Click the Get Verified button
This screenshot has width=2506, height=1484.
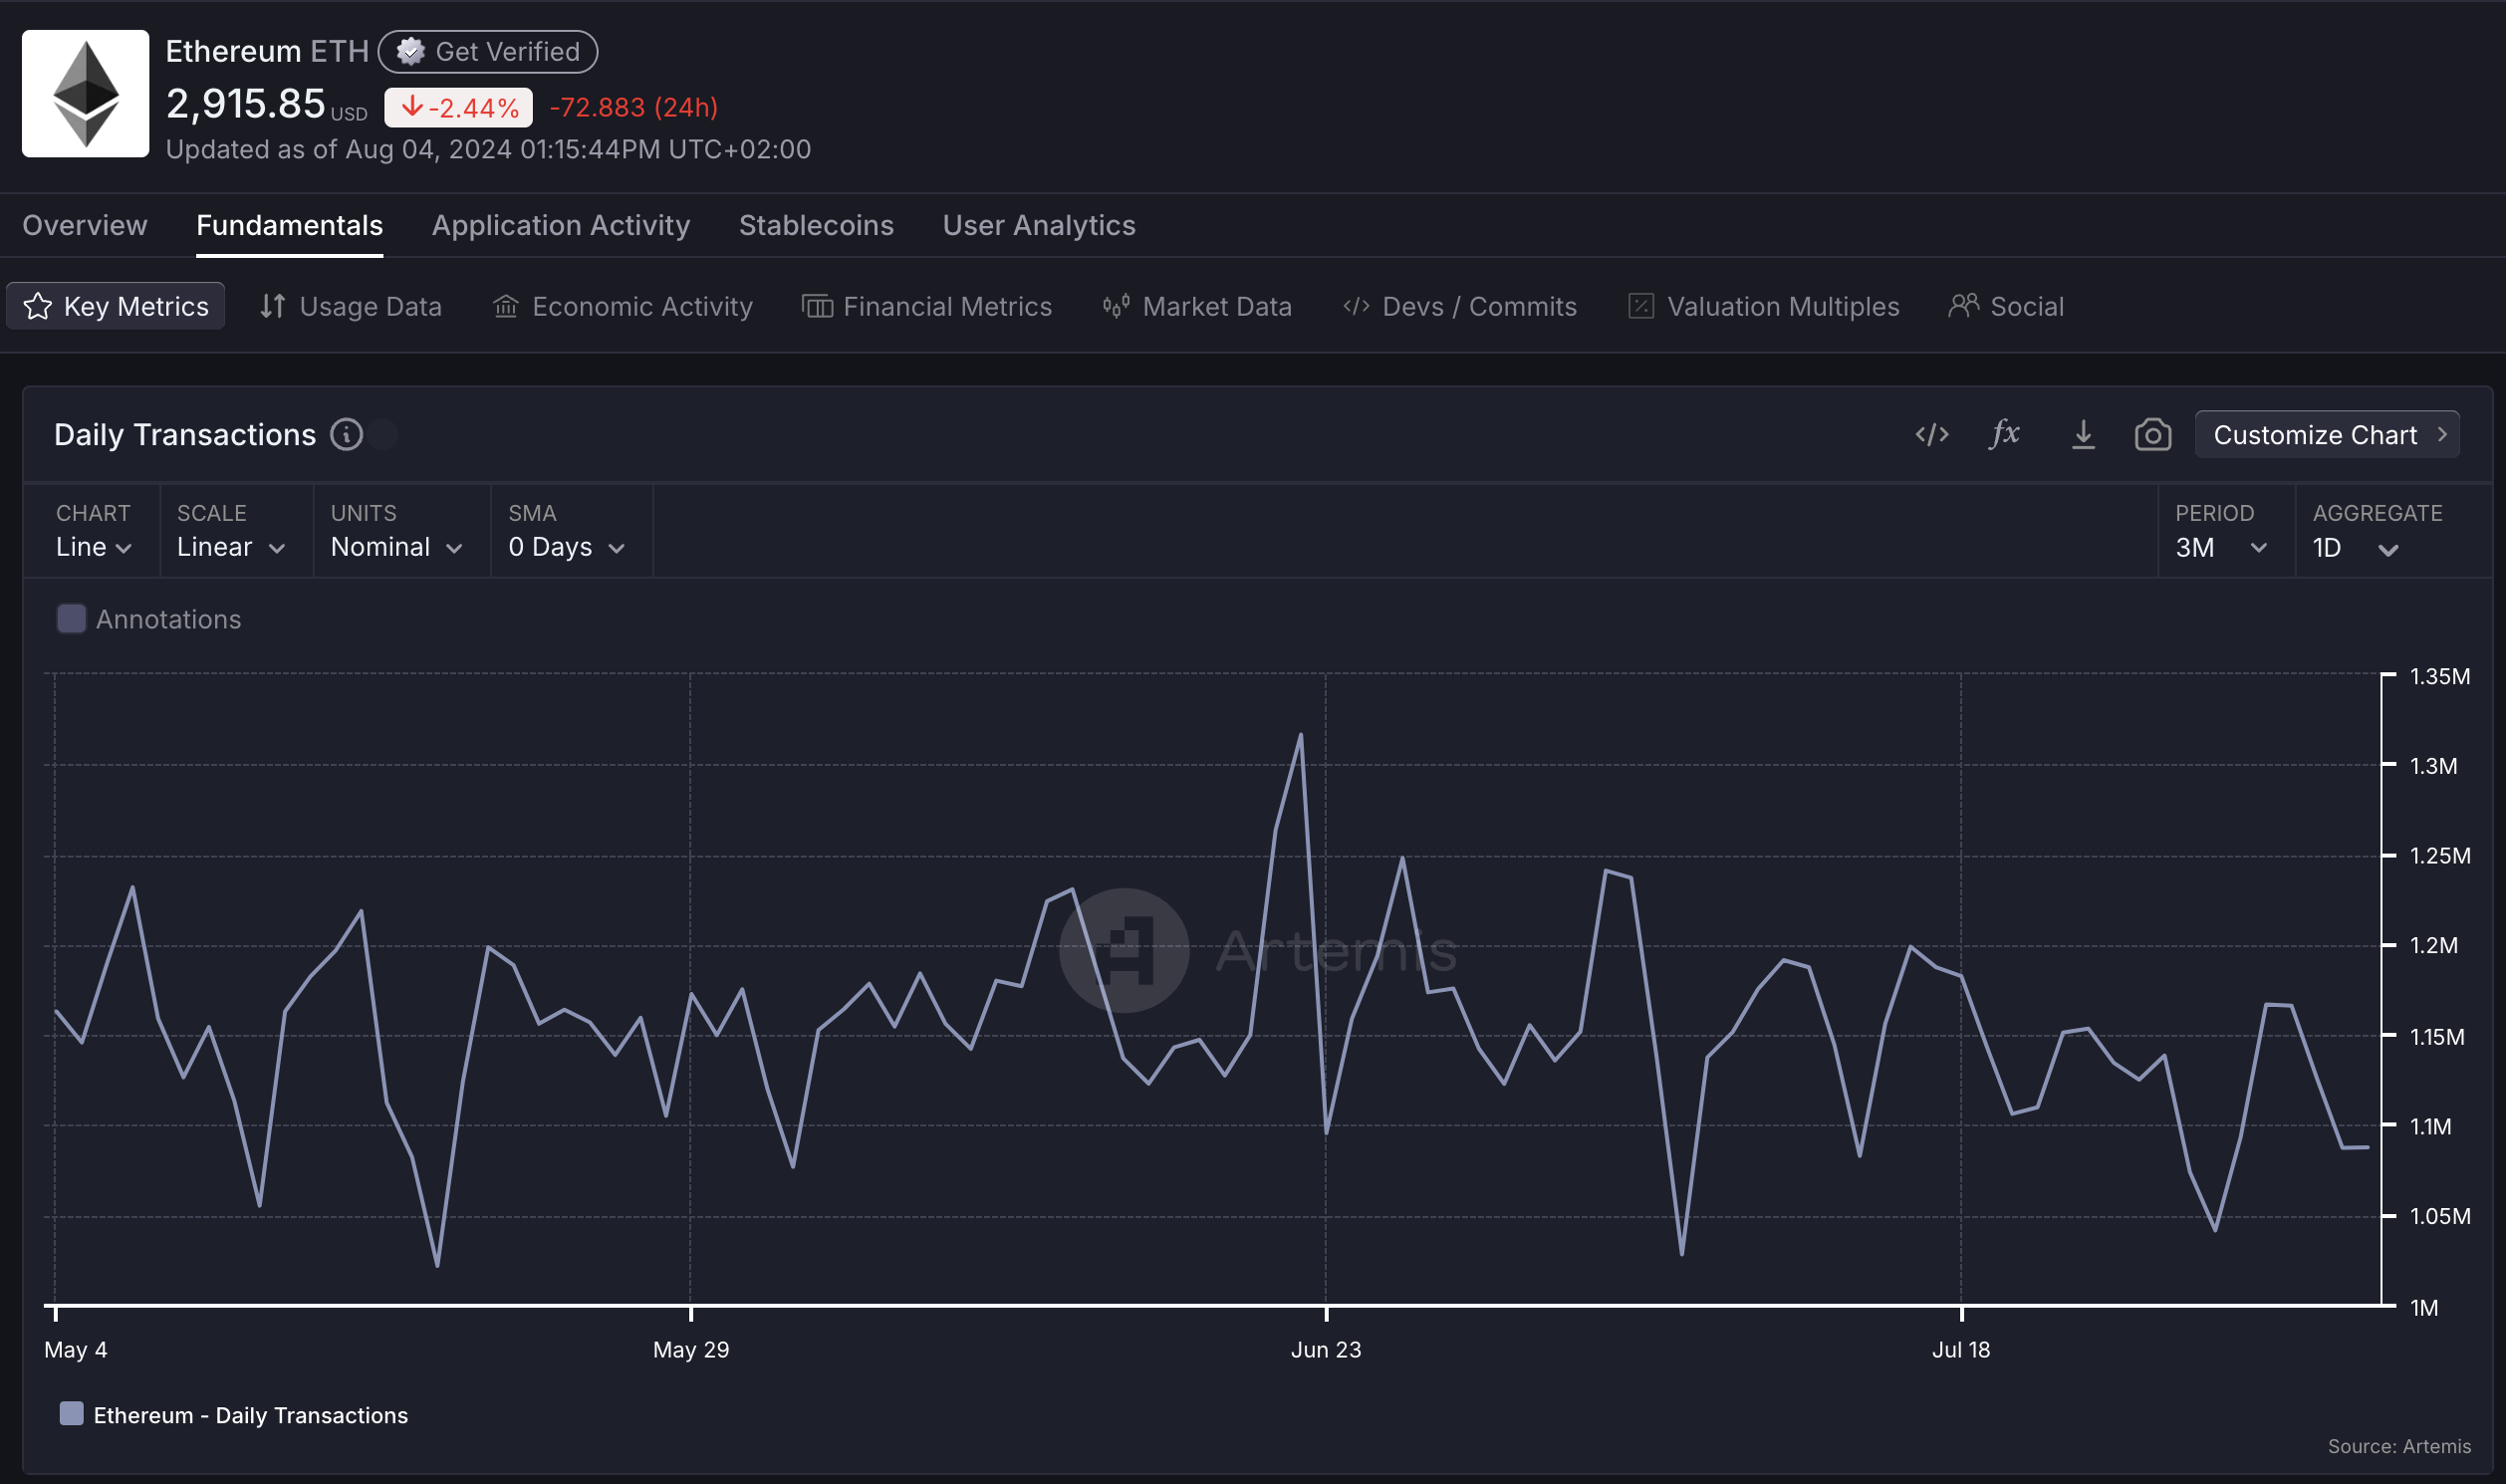[x=488, y=52]
